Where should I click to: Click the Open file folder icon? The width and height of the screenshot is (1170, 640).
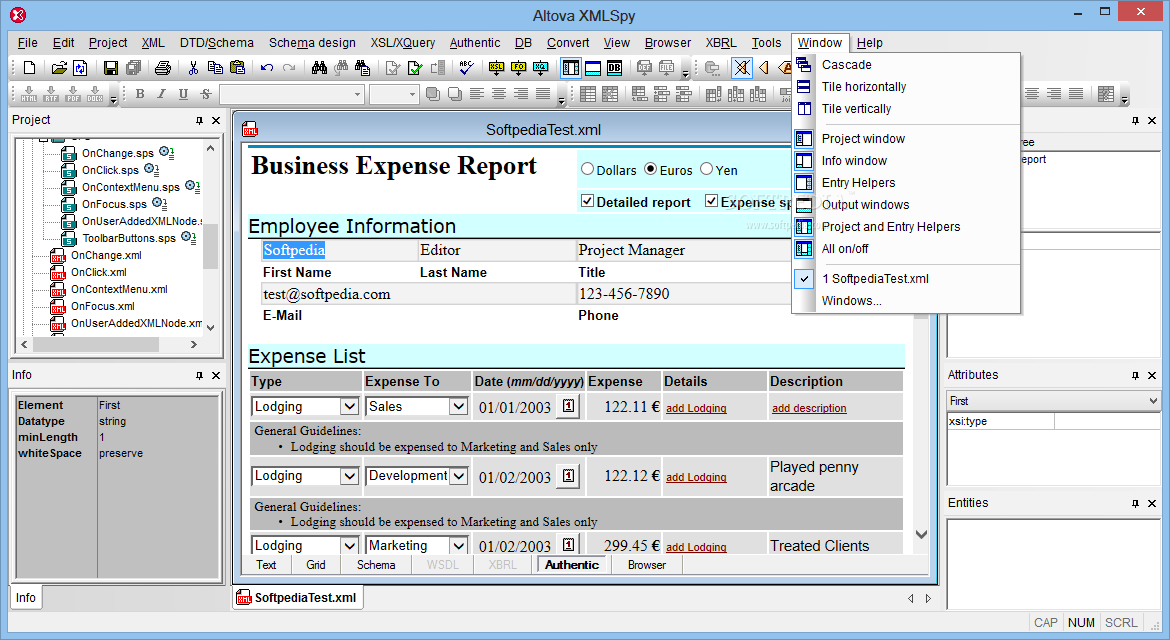tap(58, 68)
